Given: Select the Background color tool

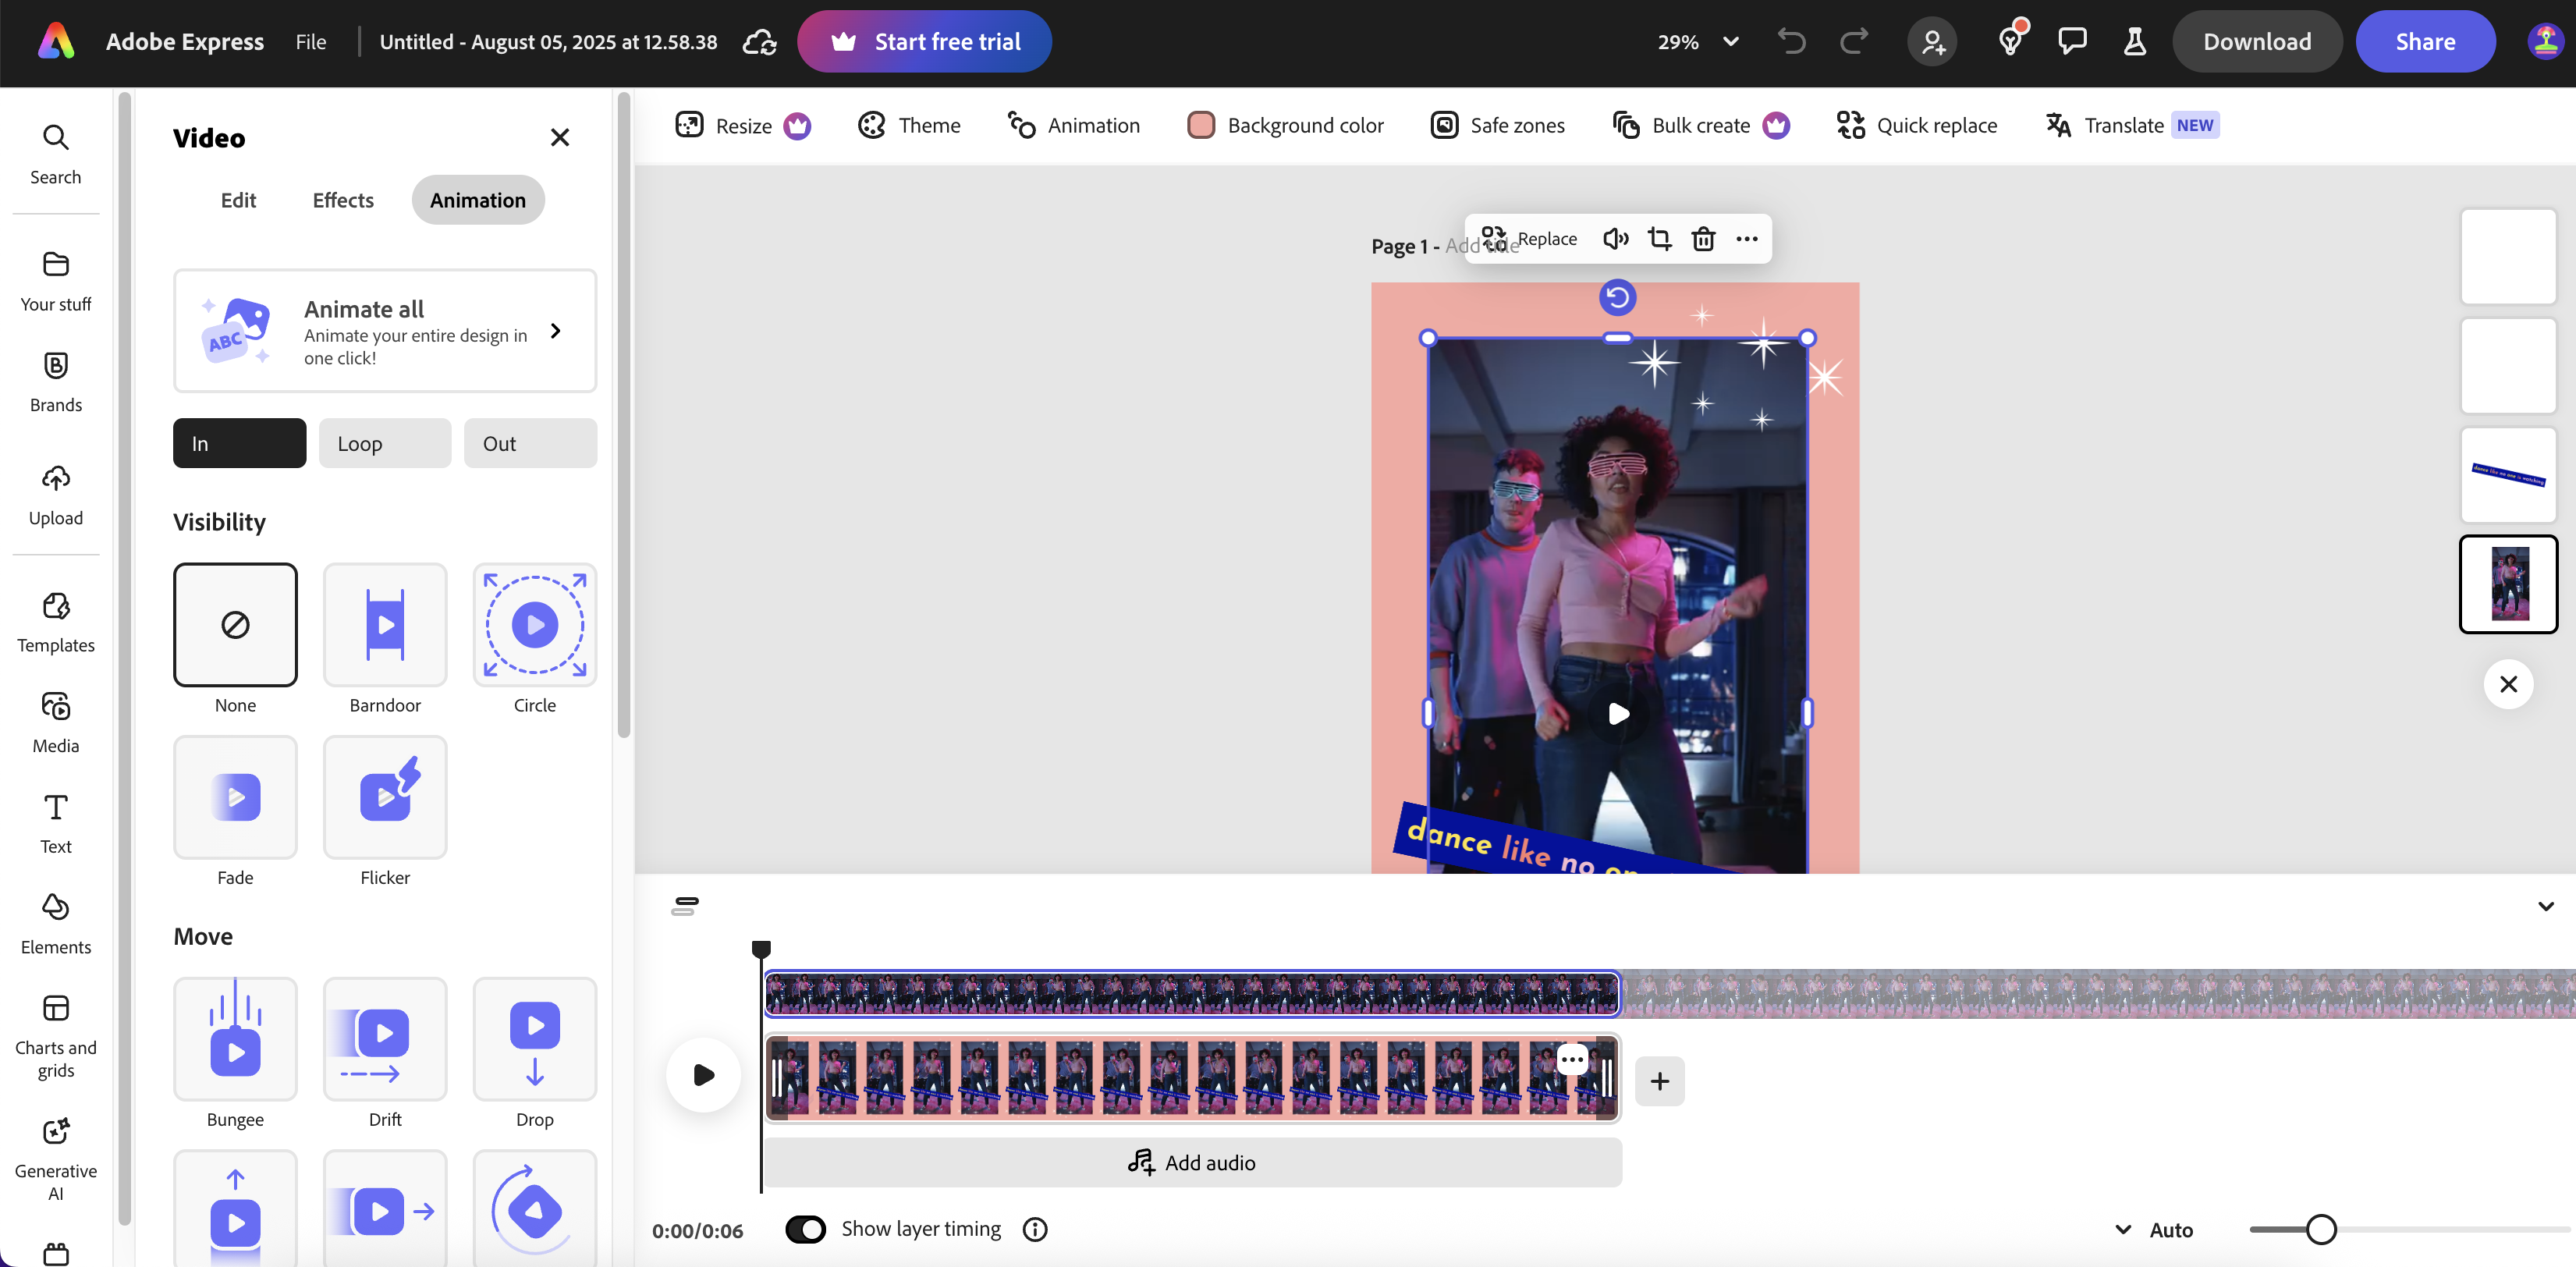Looking at the screenshot, I should tap(1285, 125).
